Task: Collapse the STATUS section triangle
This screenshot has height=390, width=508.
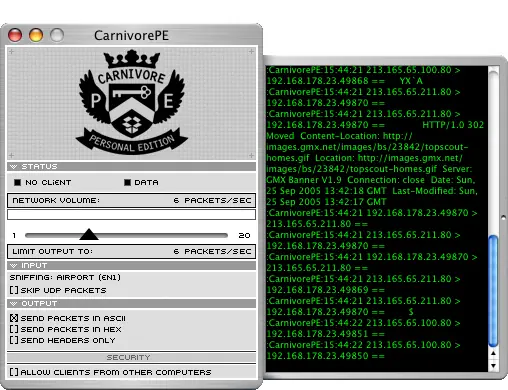Action: (x=13, y=167)
